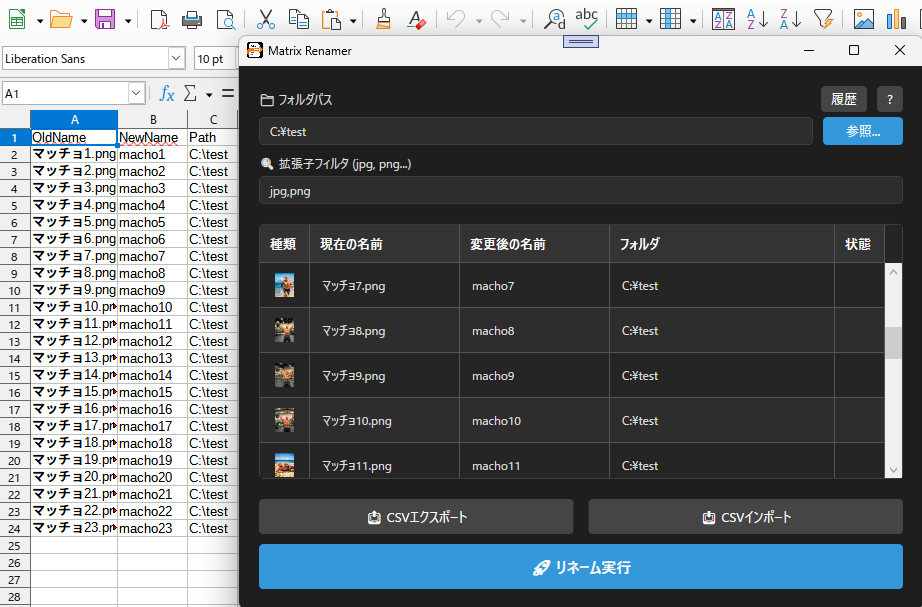Click the リネーム実行 rename button

coord(580,567)
